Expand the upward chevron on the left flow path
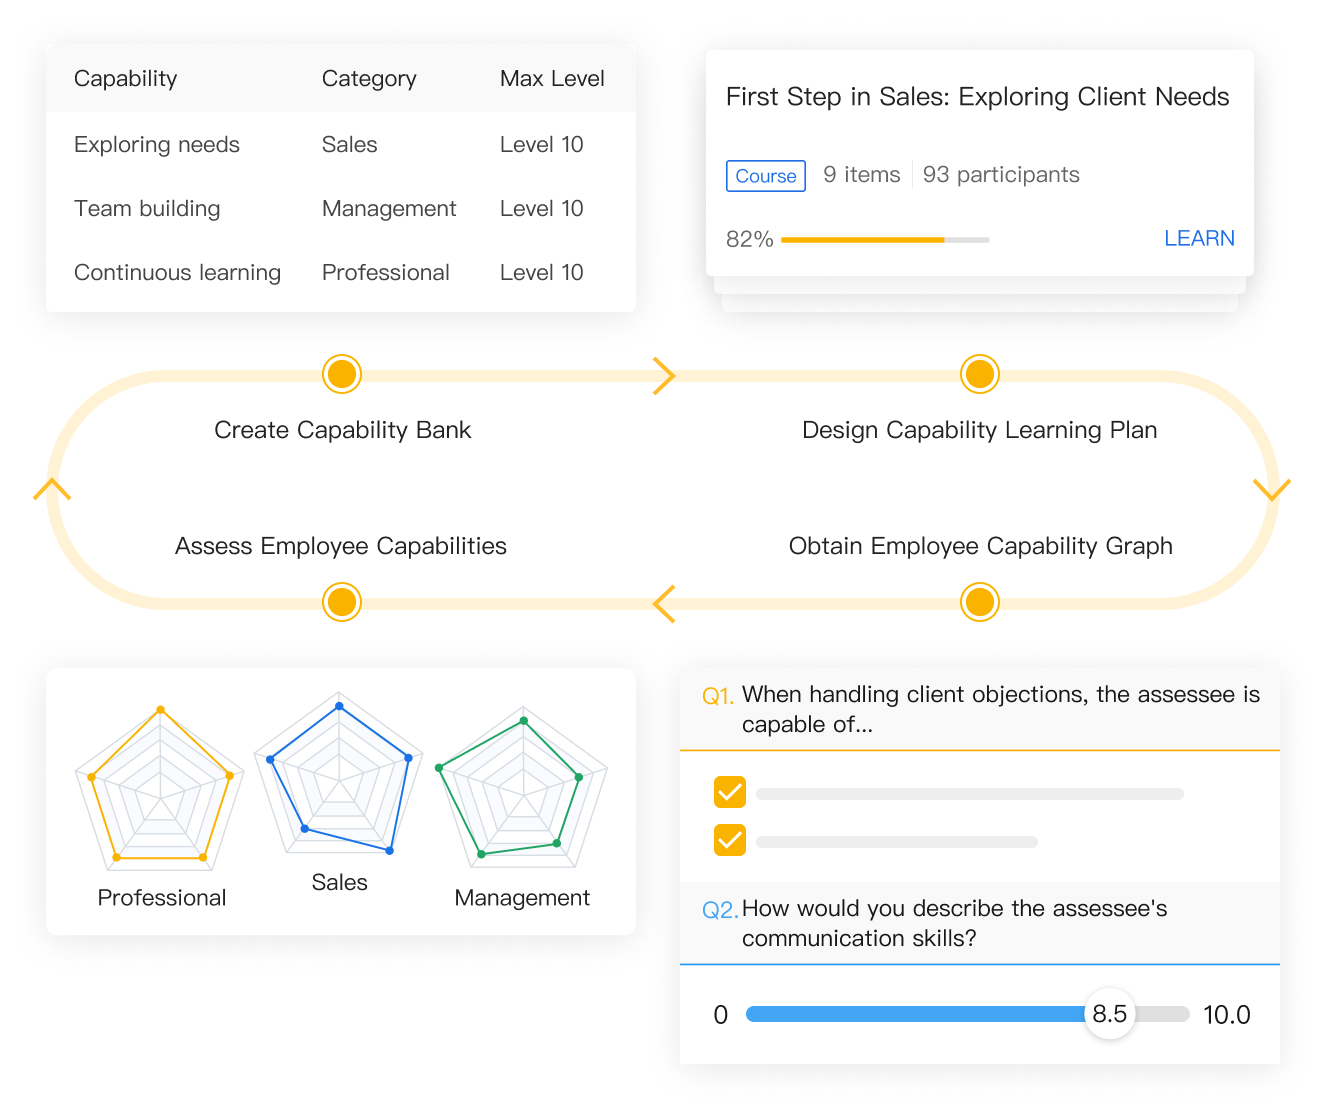The width and height of the screenshot is (1332, 1108). 52,488
